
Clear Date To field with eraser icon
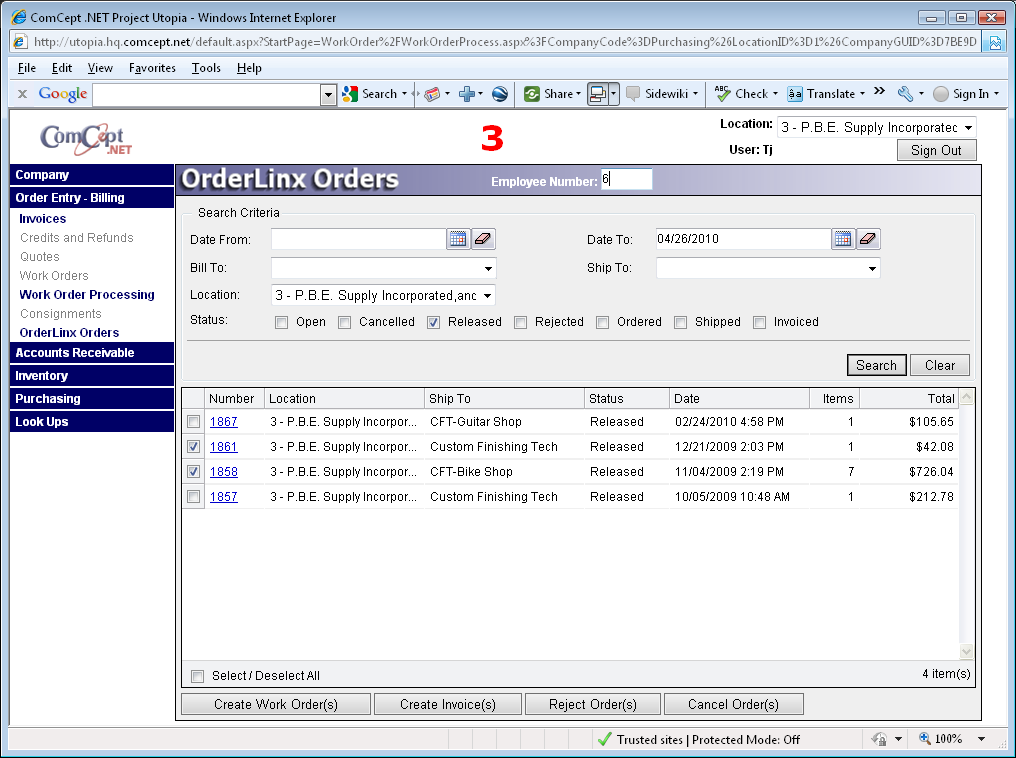tap(869, 239)
